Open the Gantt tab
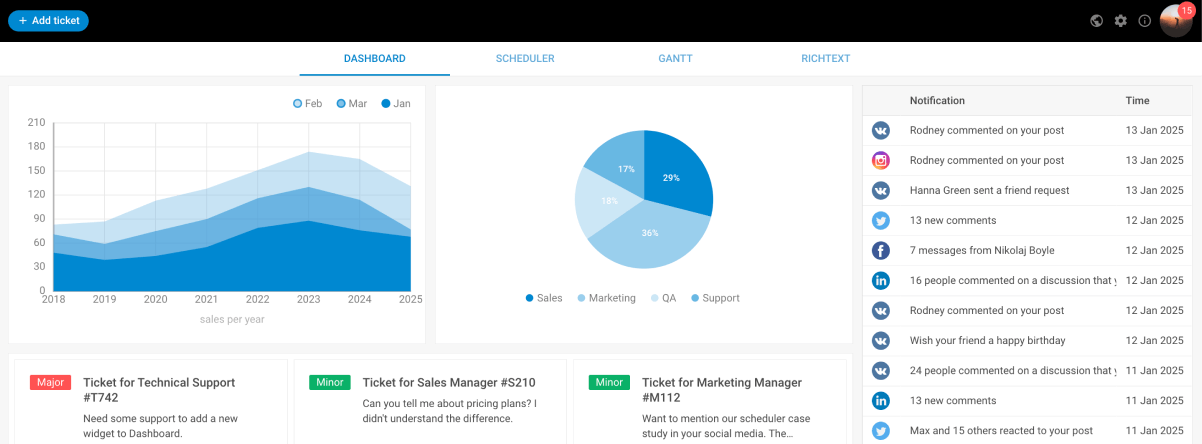The height and width of the screenshot is (444, 1202). [x=675, y=59]
